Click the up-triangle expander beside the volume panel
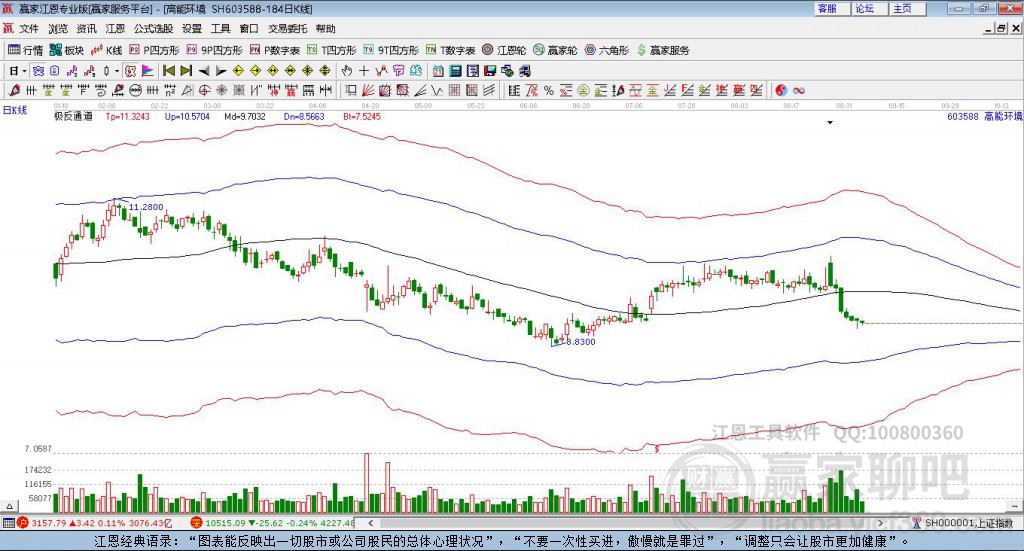This screenshot has width=1024, height=551. 9,506
